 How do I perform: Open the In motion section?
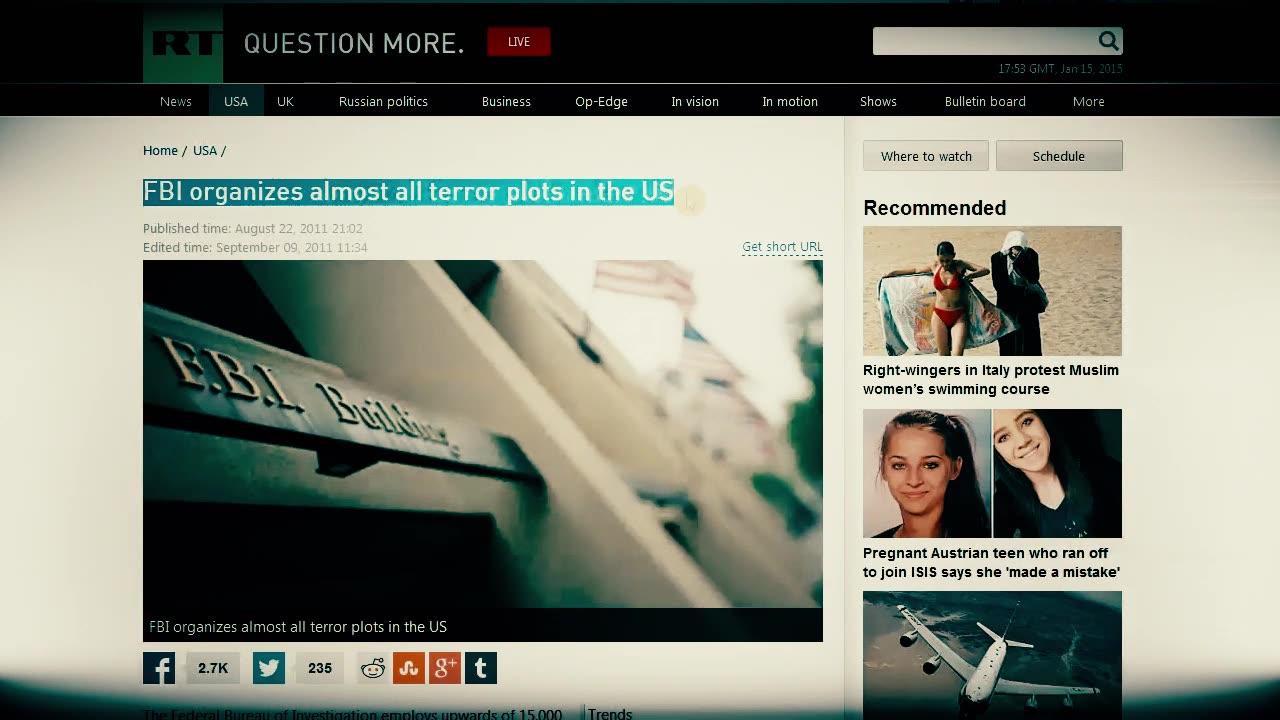pos(790,101)
